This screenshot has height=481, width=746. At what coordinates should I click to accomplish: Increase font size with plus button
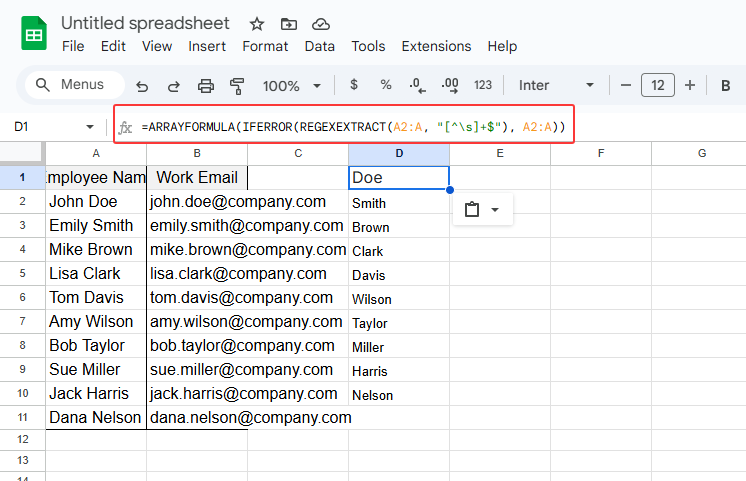pos(689,85)
